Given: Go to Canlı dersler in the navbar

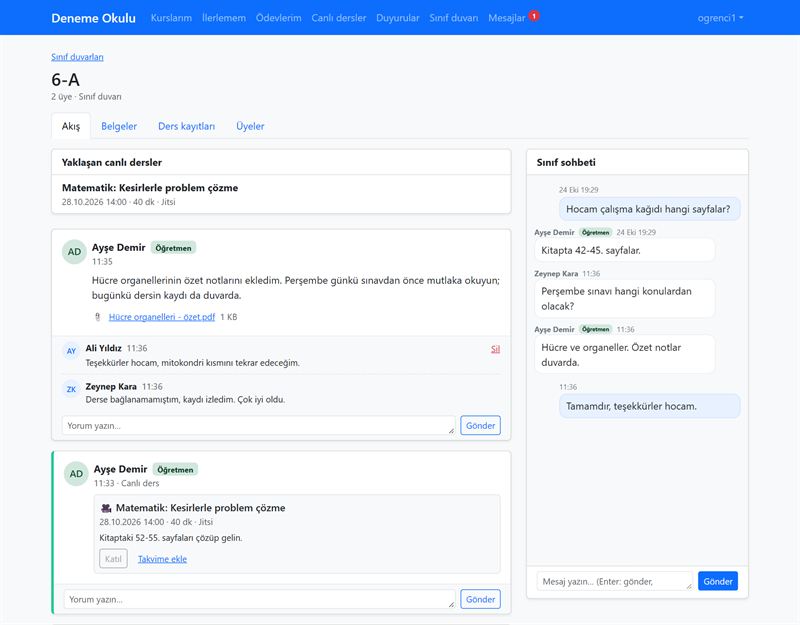Looking at the screenshot, I should (x=339, y=18).
